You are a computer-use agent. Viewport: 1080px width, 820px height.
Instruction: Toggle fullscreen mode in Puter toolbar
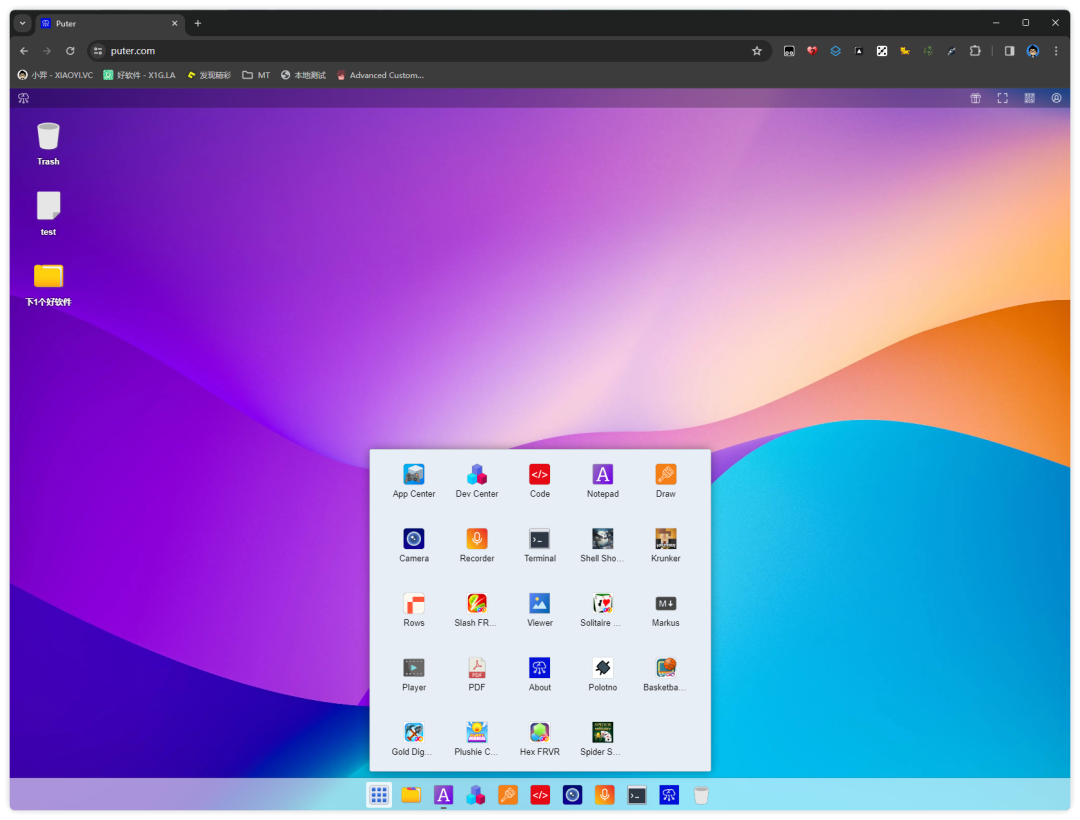point(1002,98)
